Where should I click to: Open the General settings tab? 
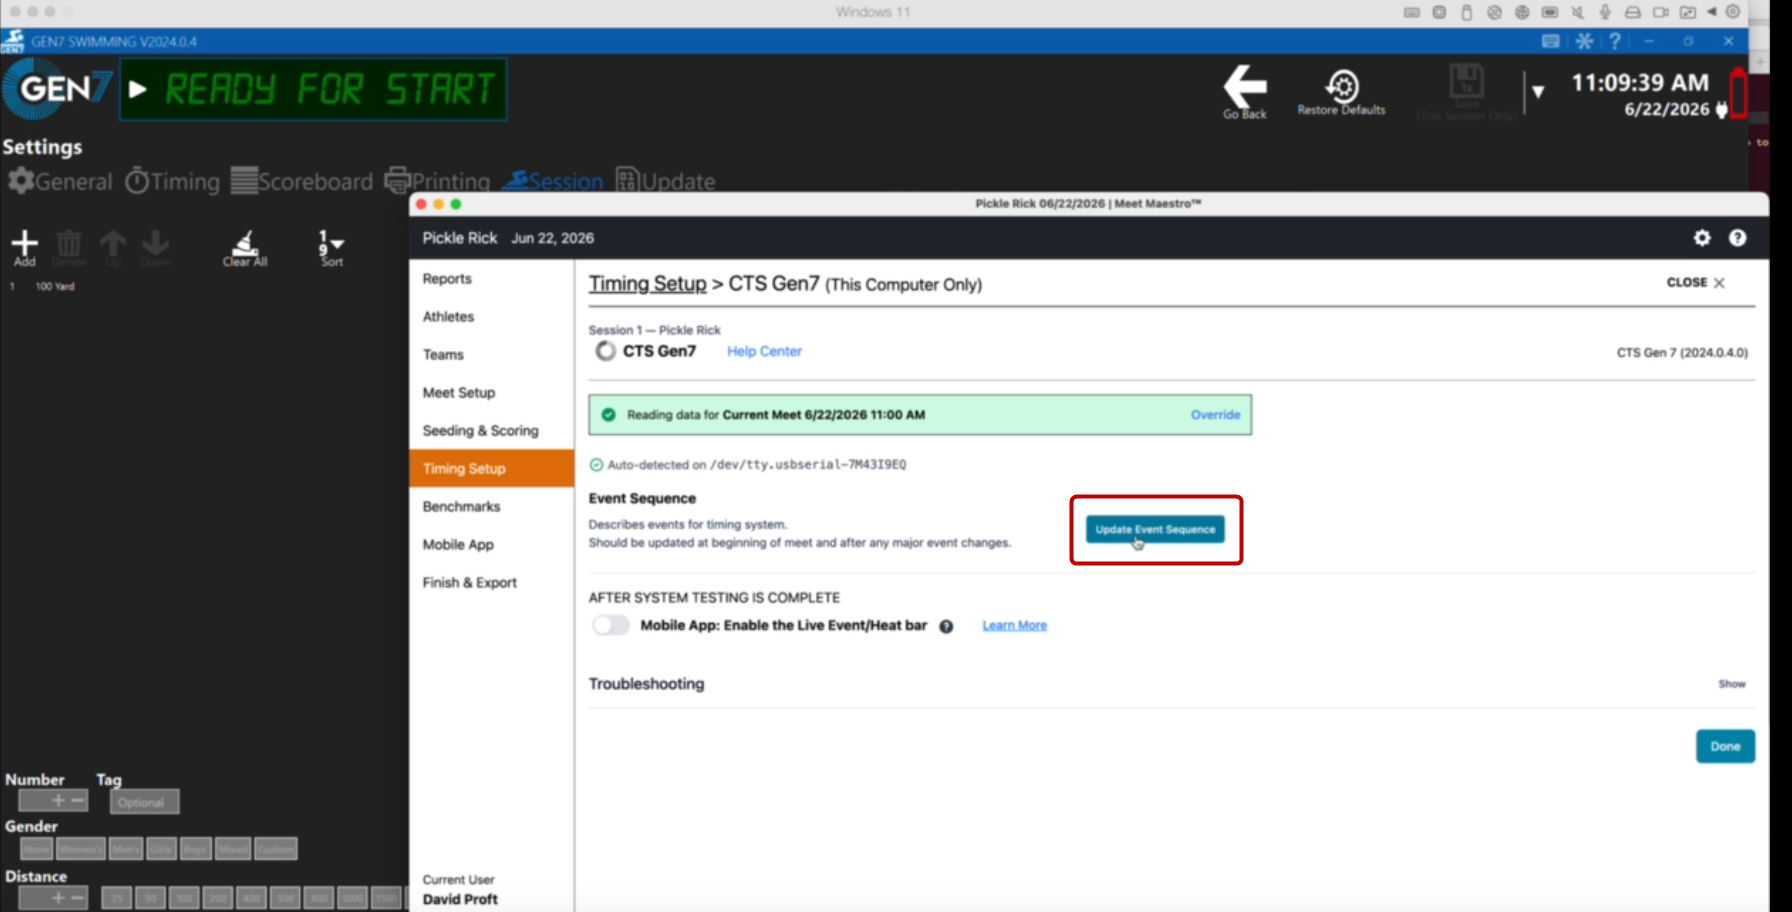(x=60, y=181)
